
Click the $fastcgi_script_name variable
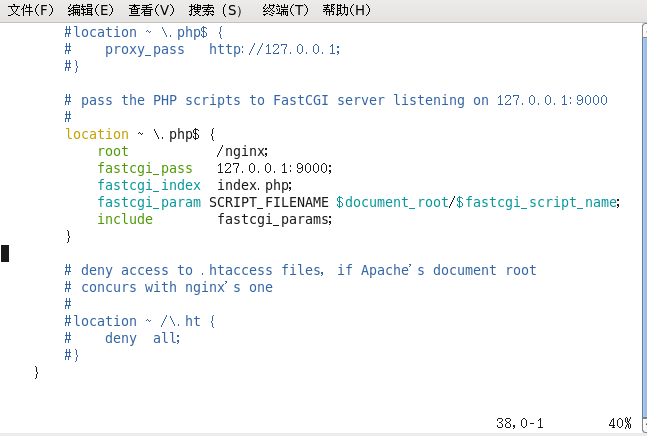click(536, 202)
